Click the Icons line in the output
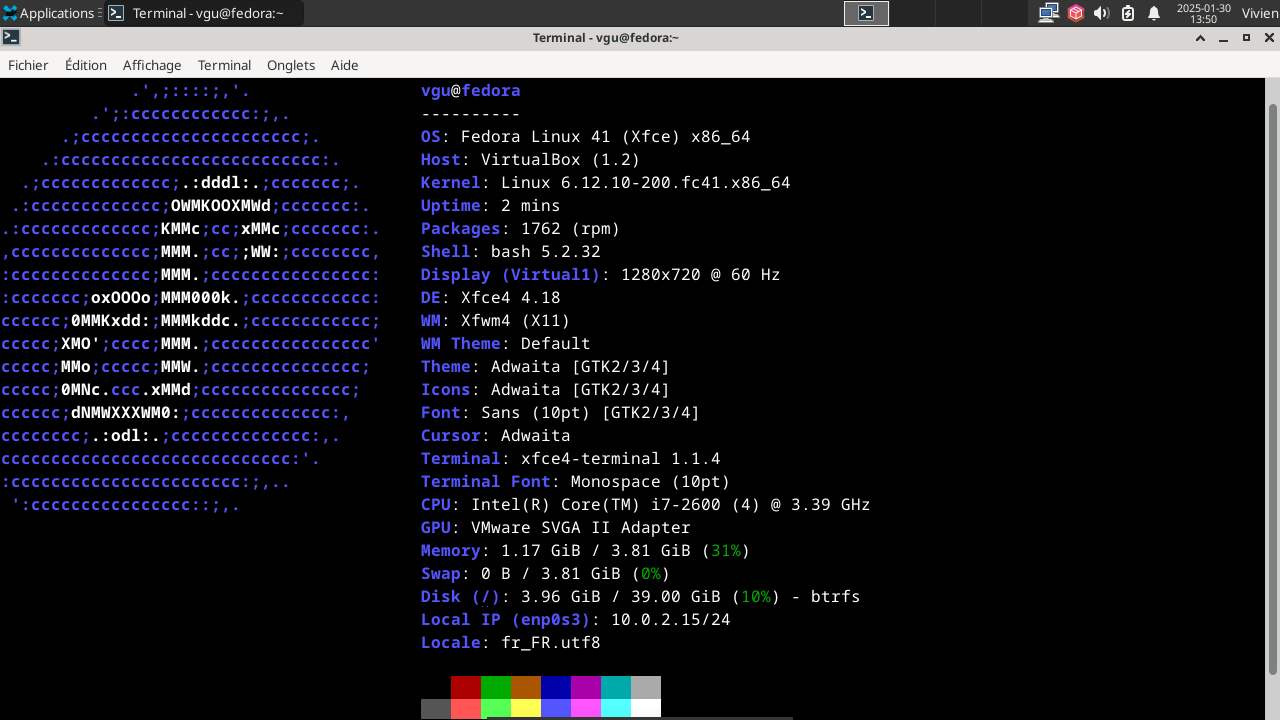This screenshot has height=720, width=1280. point(546,389)
